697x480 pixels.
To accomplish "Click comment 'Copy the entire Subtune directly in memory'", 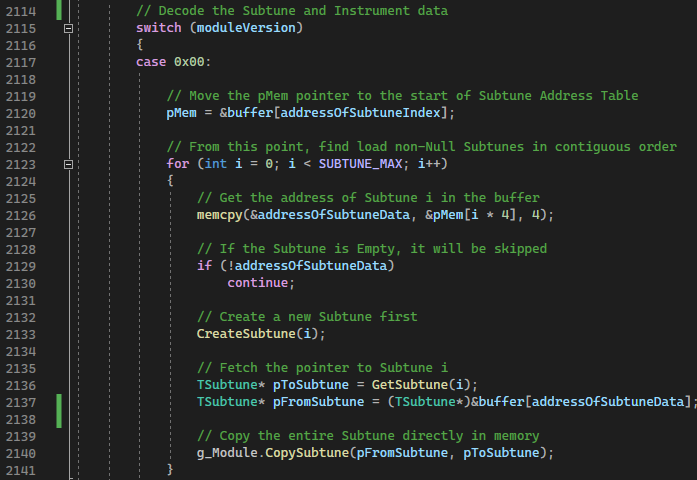I will (368, 436).
